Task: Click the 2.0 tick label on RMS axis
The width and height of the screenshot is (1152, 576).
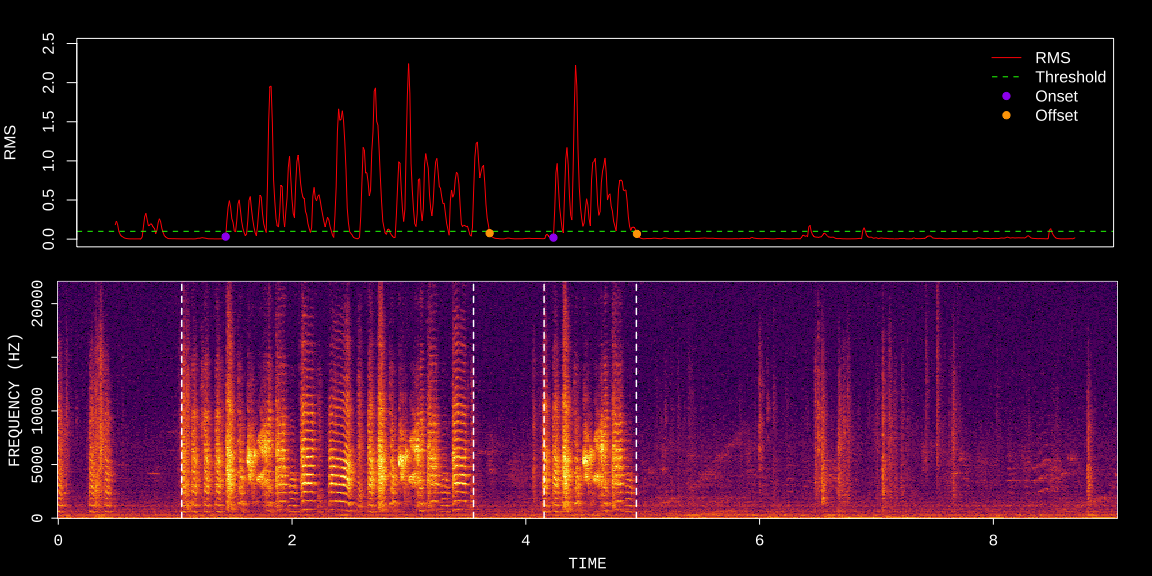Action: click(x=50, y=83)
